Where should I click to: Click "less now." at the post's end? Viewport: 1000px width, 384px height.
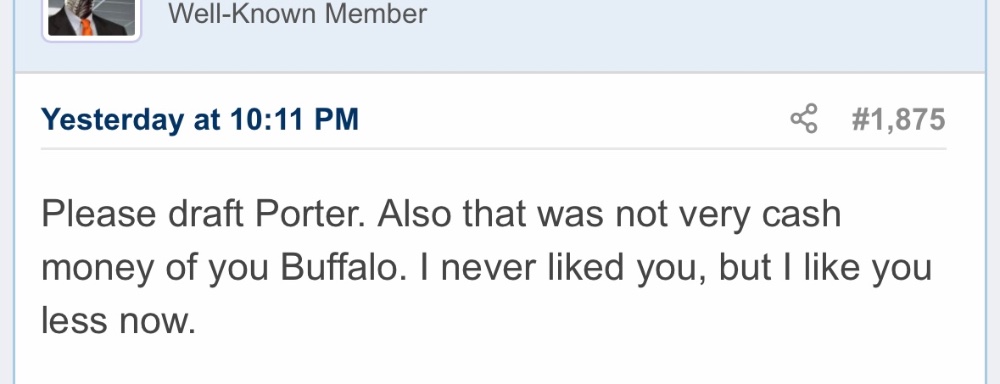click(x=119, y=320)
